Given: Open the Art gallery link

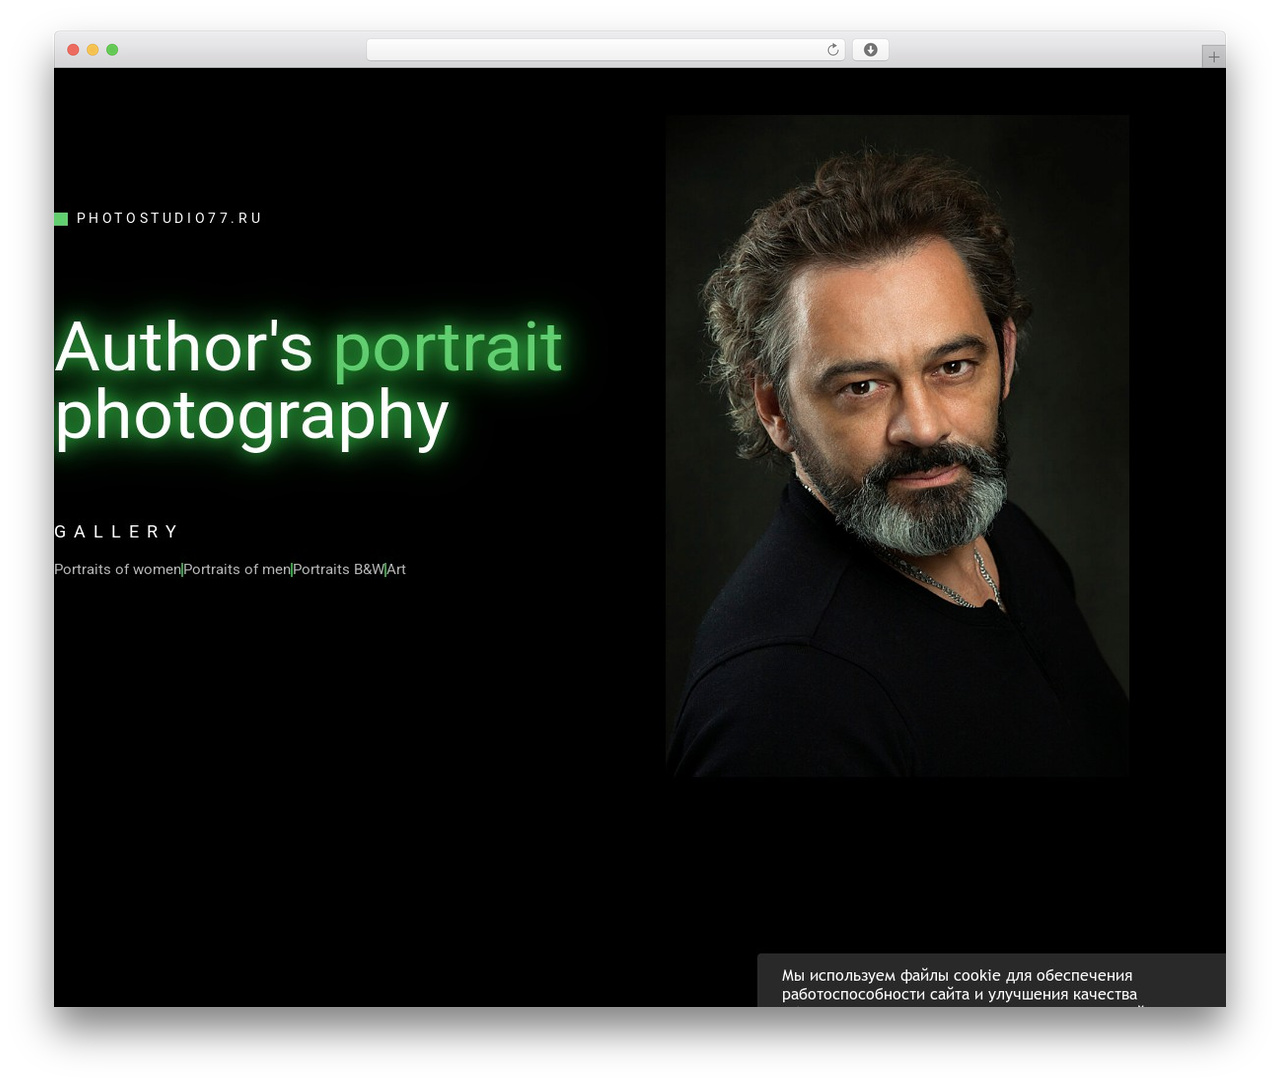Looking at the screenshot, I should pos(397,569).
